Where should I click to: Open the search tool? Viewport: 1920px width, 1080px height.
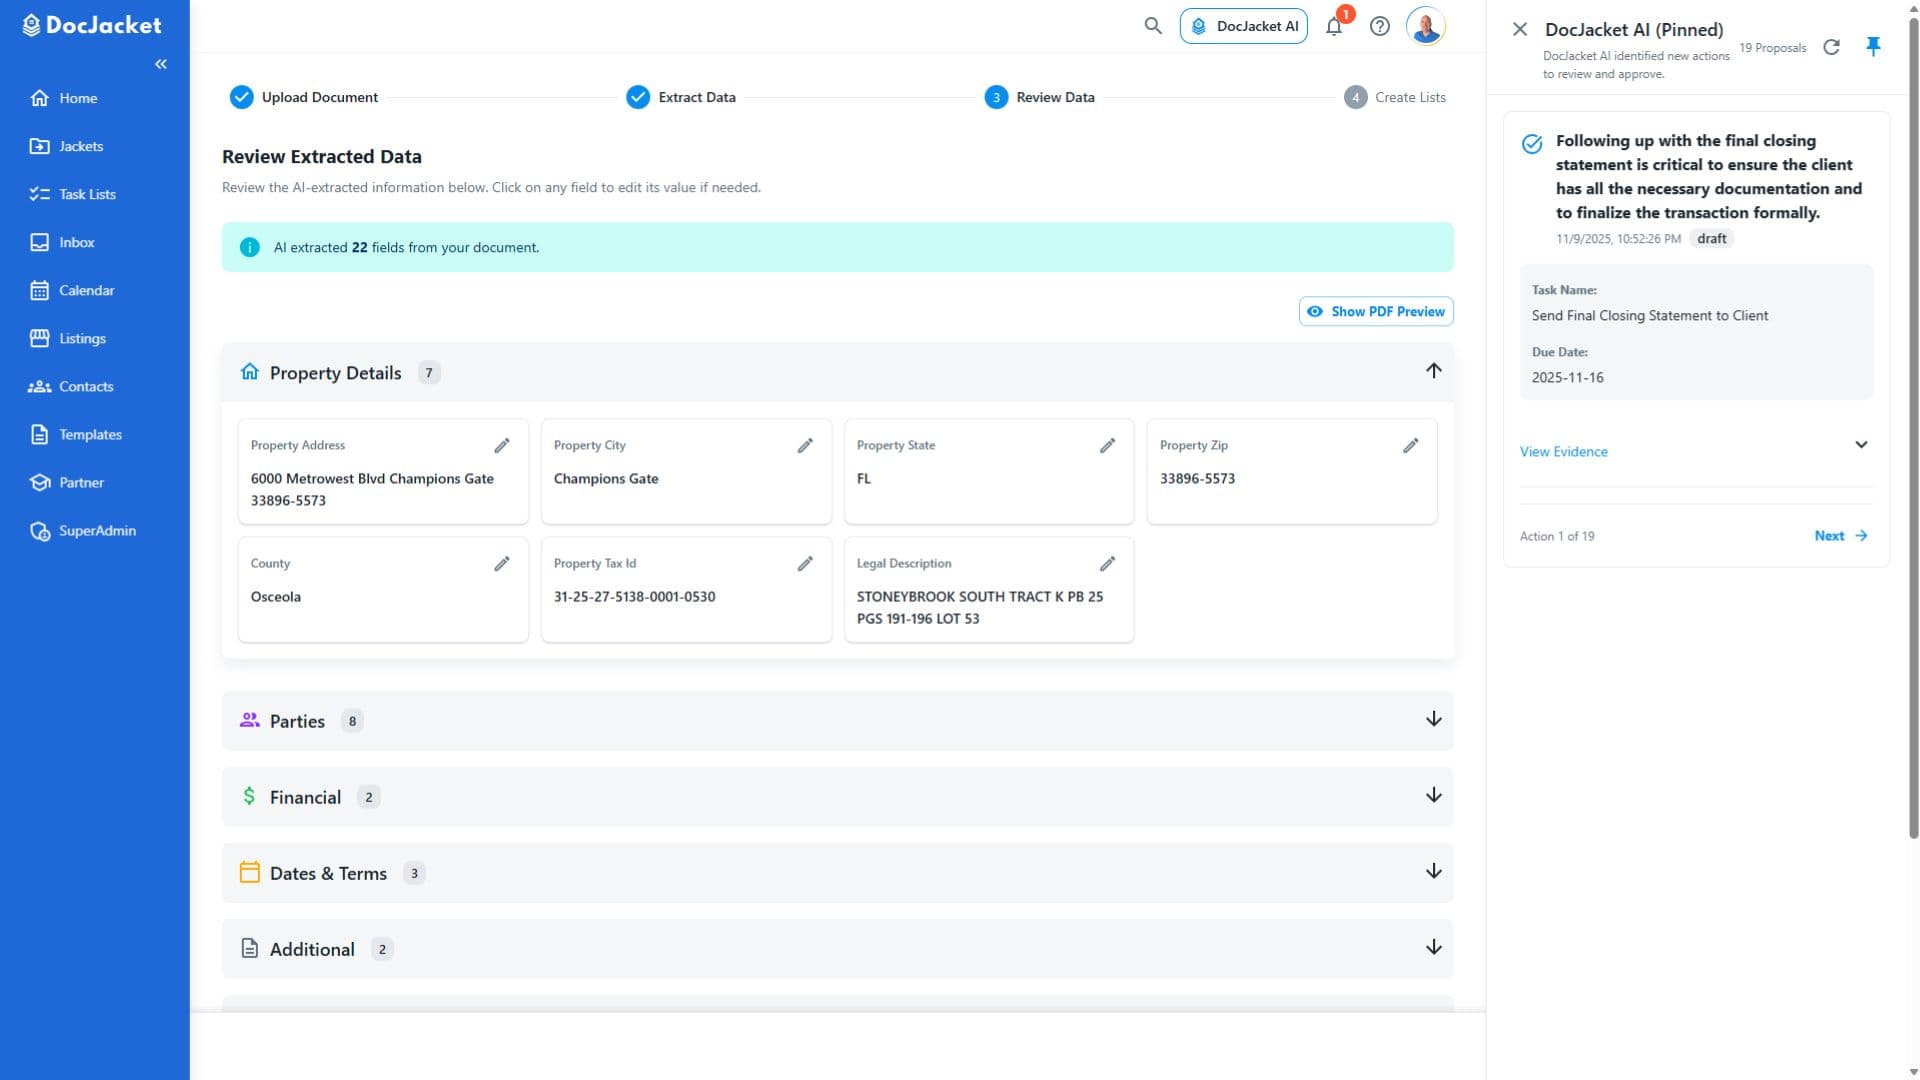(1152, 26)
